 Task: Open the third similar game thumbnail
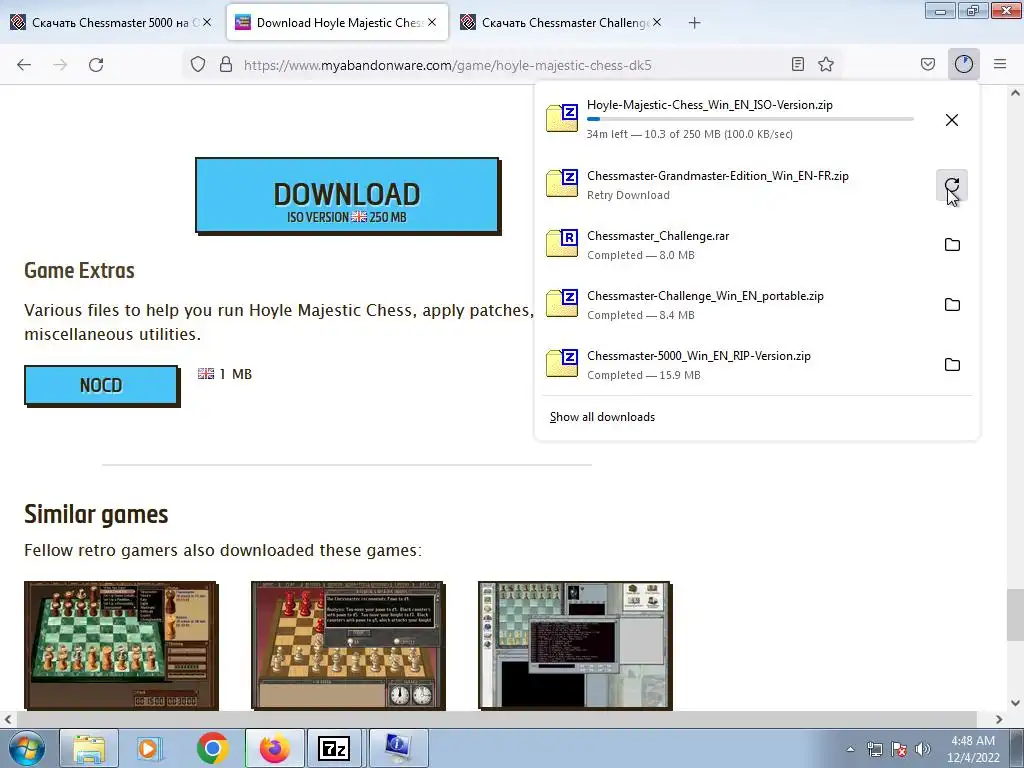click(575, 645)
